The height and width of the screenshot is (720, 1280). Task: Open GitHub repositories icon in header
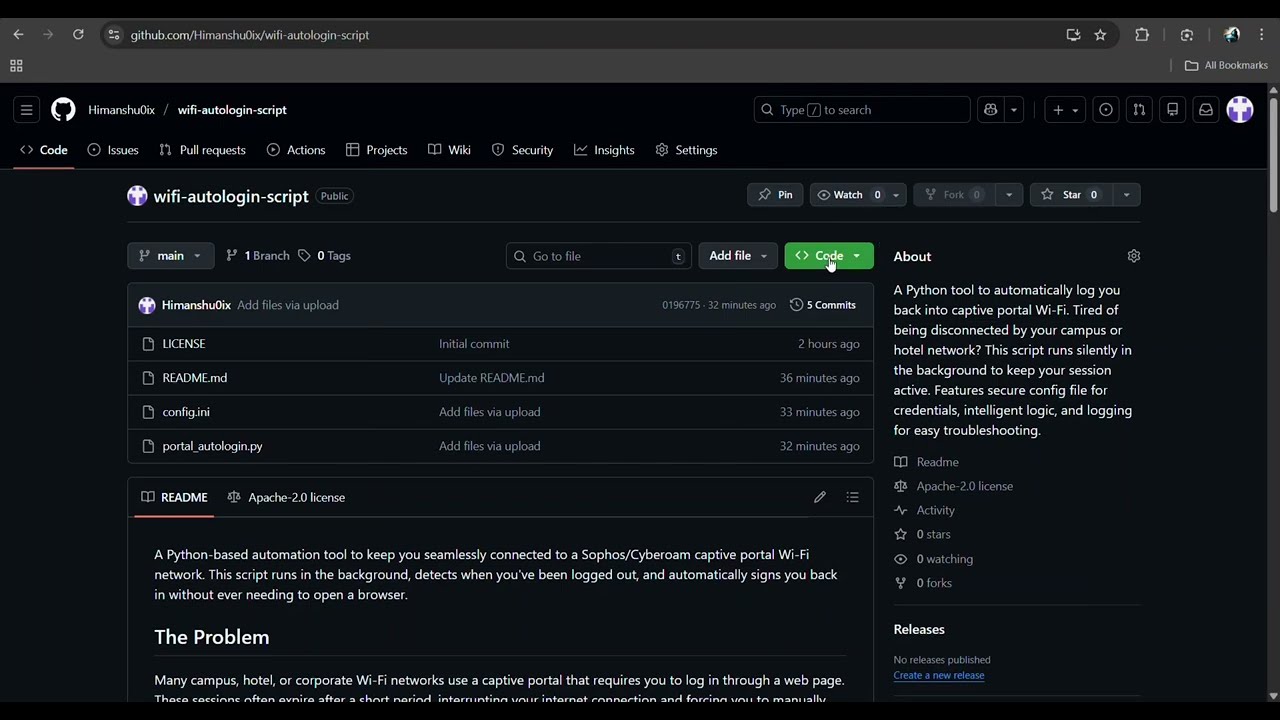coord(1173,110)
